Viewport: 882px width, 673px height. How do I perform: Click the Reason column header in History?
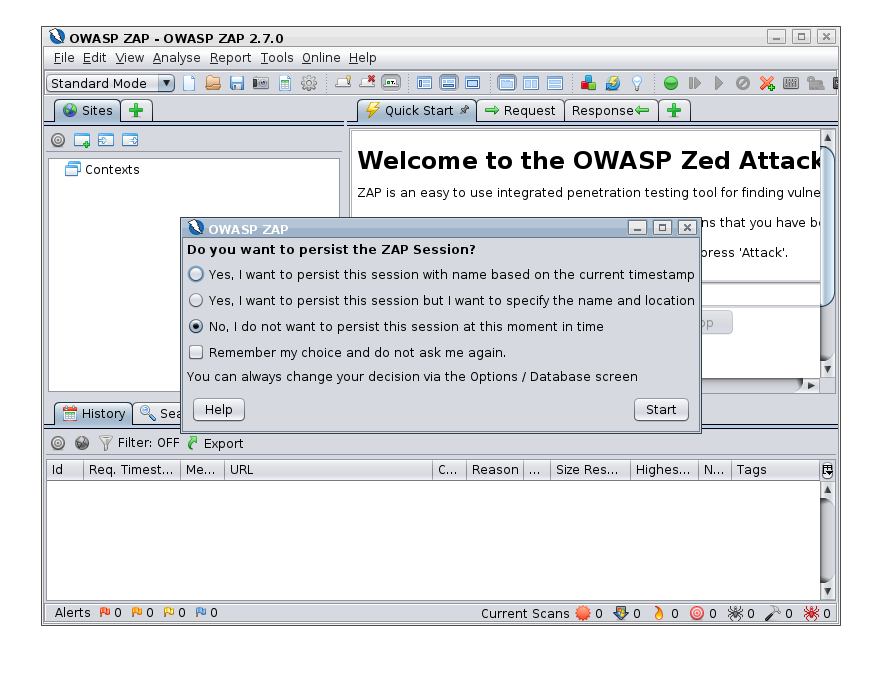click(495, 470)
